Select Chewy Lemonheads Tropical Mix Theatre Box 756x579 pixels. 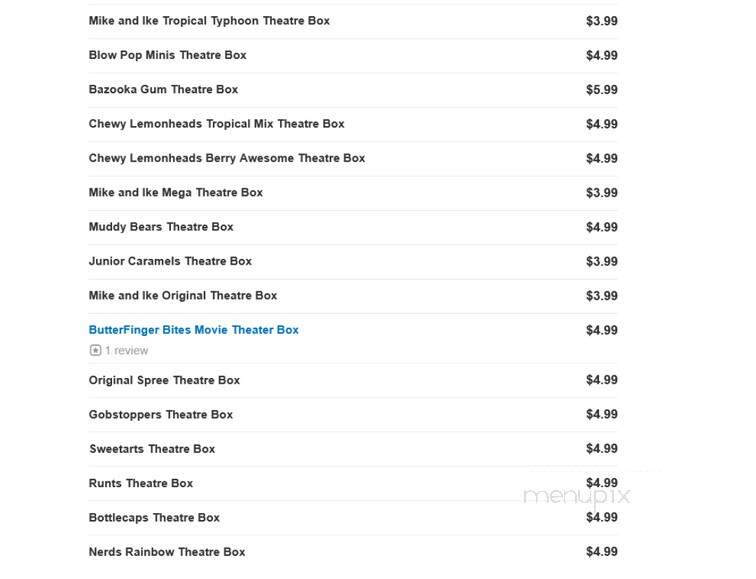pos(216,124)
